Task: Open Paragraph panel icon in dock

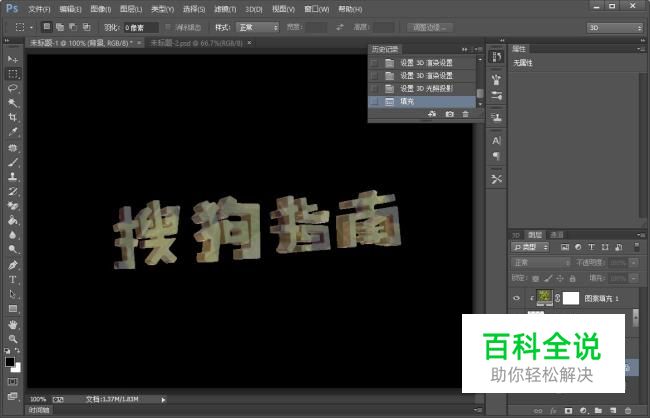Action: pos(496,156)
